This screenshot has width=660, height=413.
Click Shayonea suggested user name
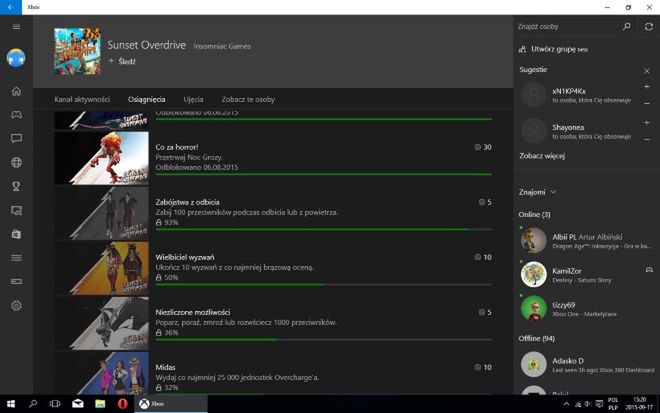[x=568, y=127]
